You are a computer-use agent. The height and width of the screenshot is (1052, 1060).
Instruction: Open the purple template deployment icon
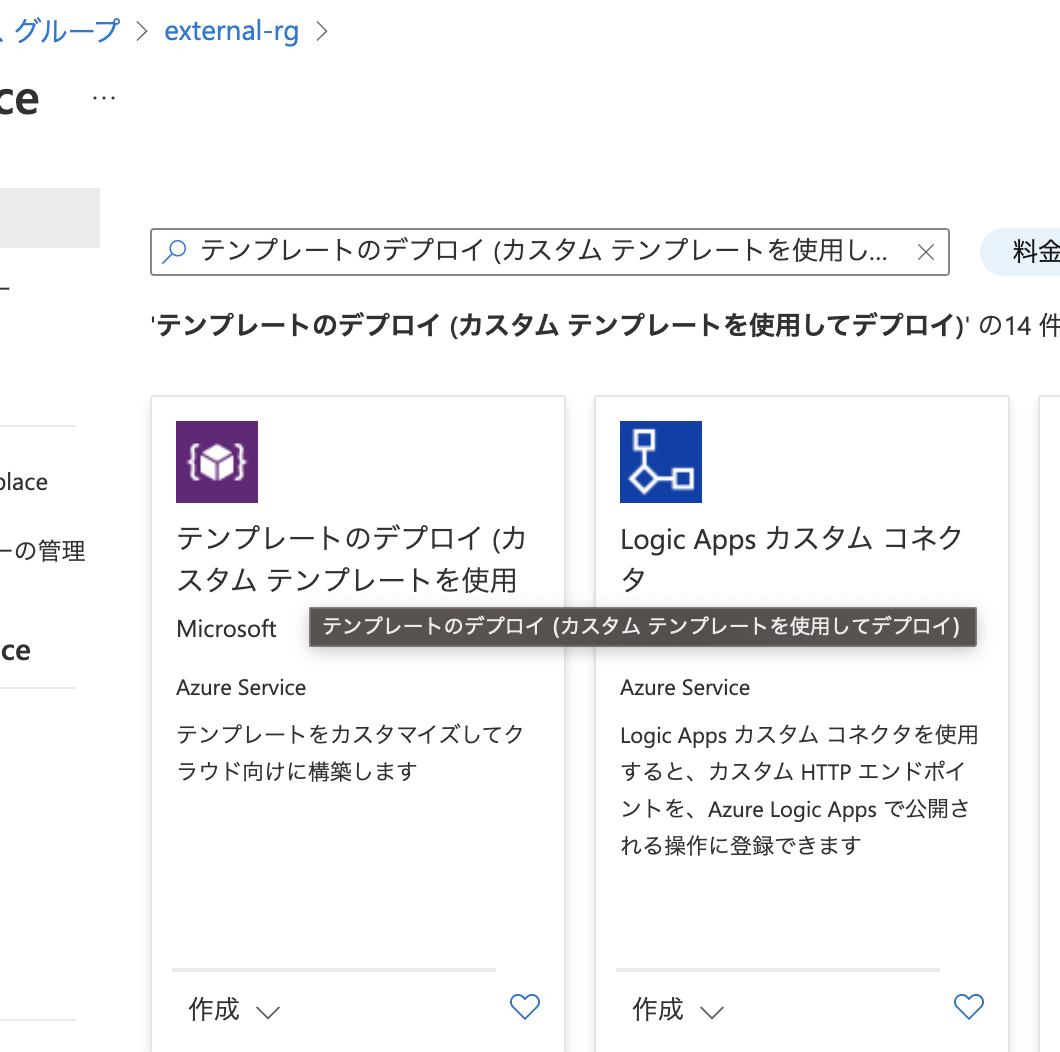tap(216, 462)
